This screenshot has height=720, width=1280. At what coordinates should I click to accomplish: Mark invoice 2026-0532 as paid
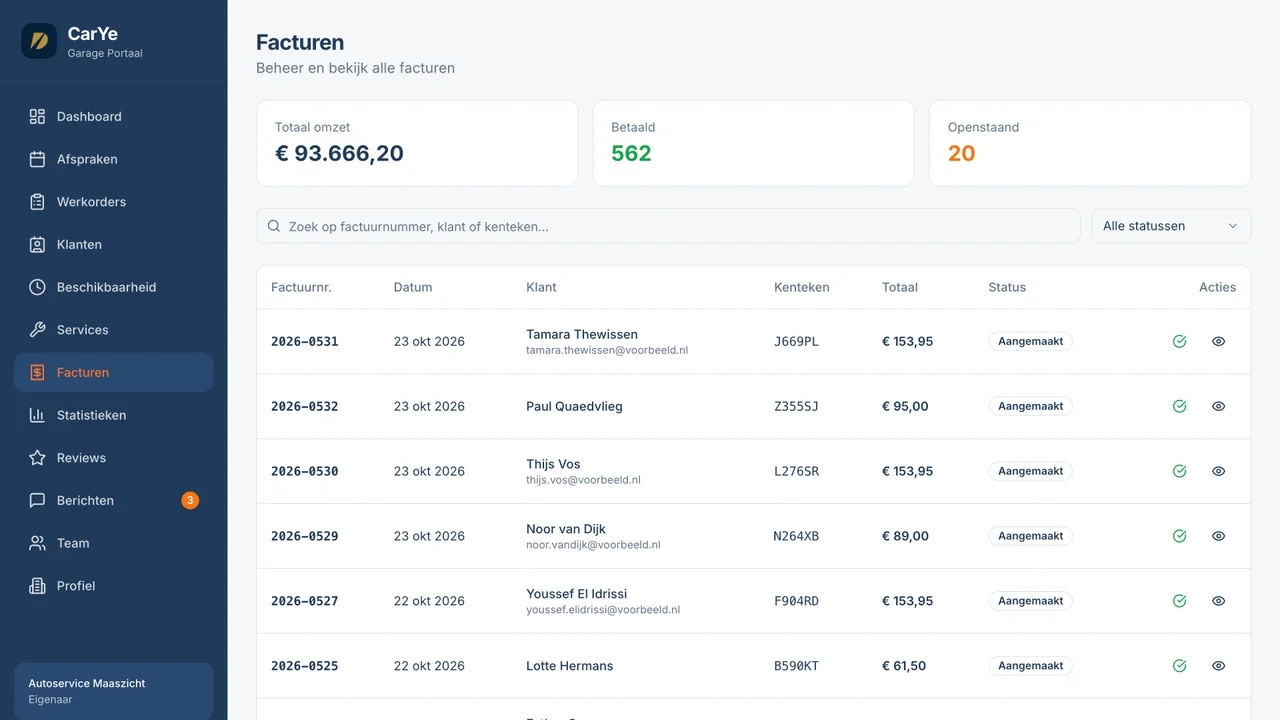[1180, 406]
